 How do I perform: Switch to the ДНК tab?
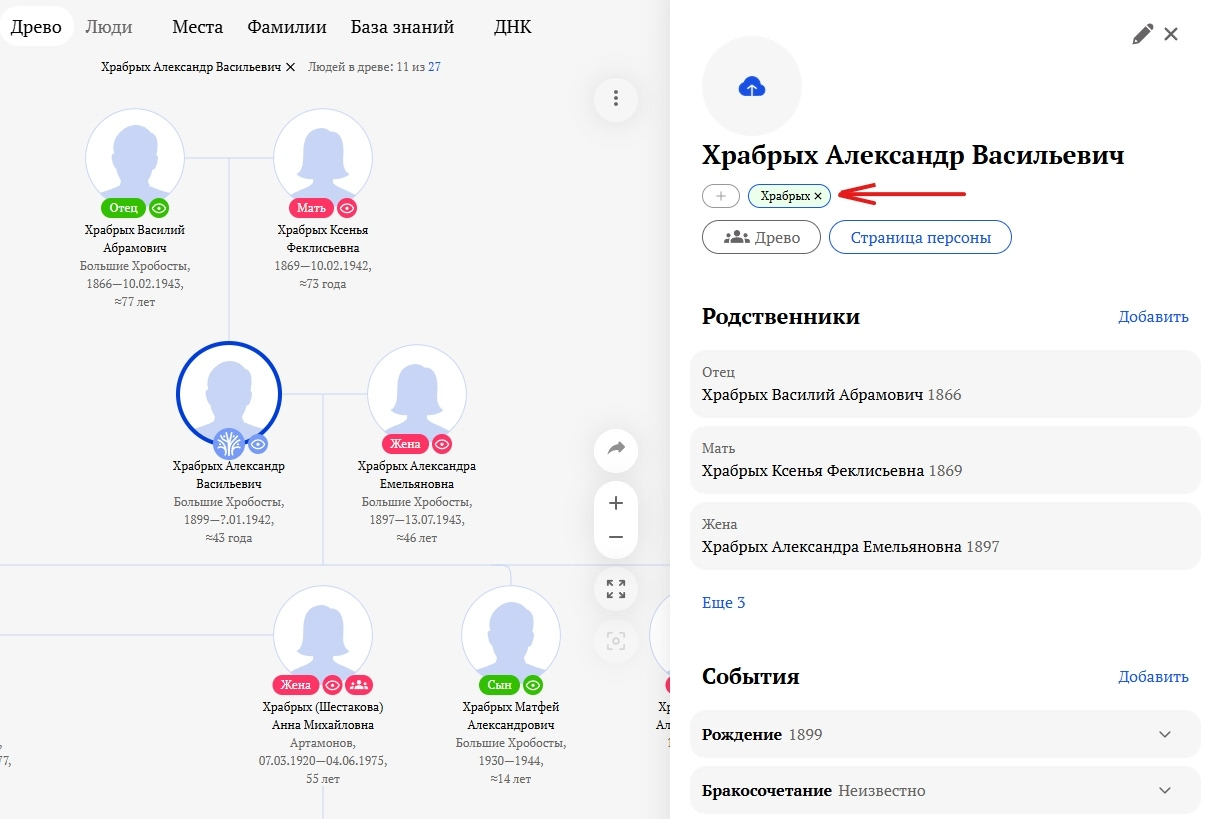(512, 27)
